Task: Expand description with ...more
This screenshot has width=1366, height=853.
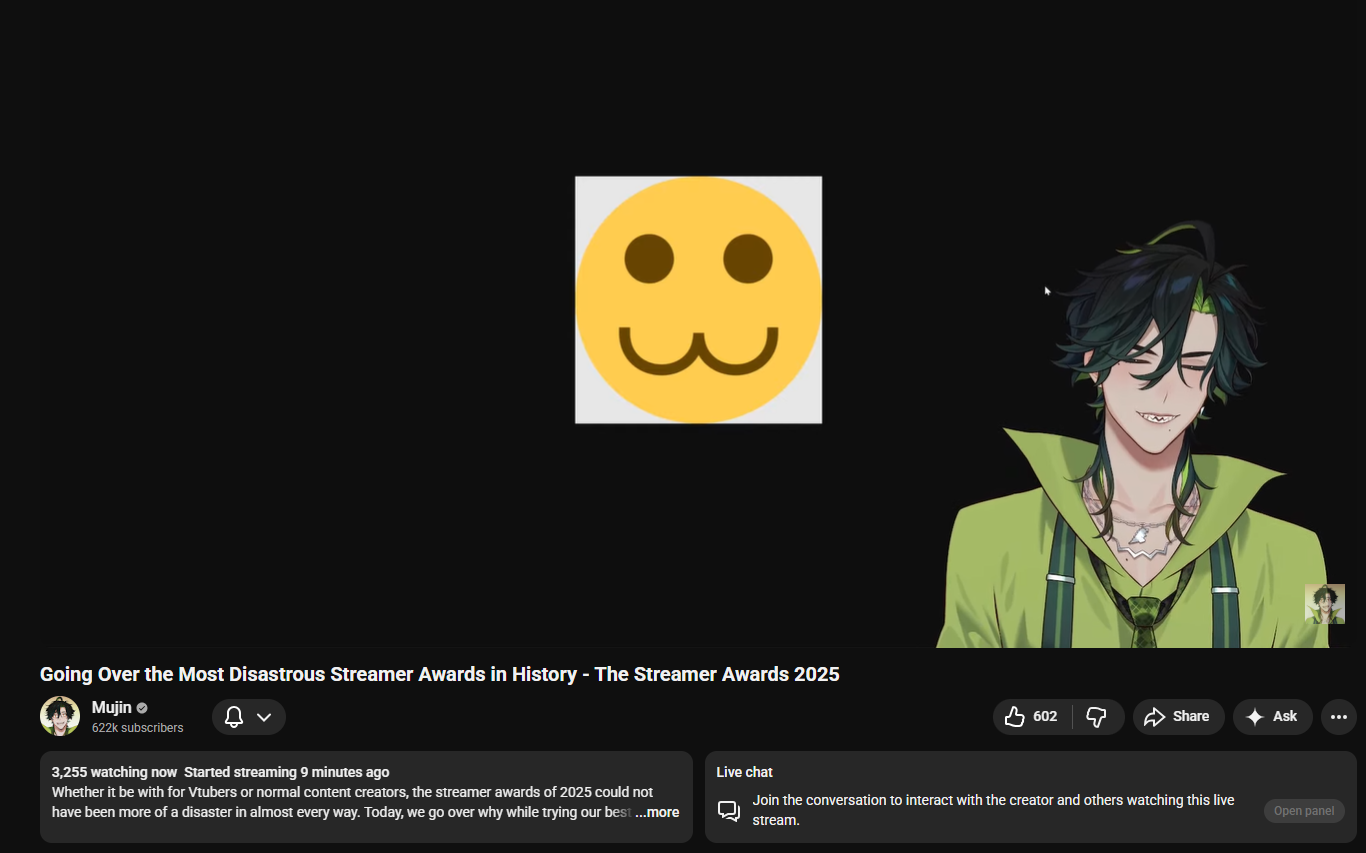Action: [x=657, y=812]
